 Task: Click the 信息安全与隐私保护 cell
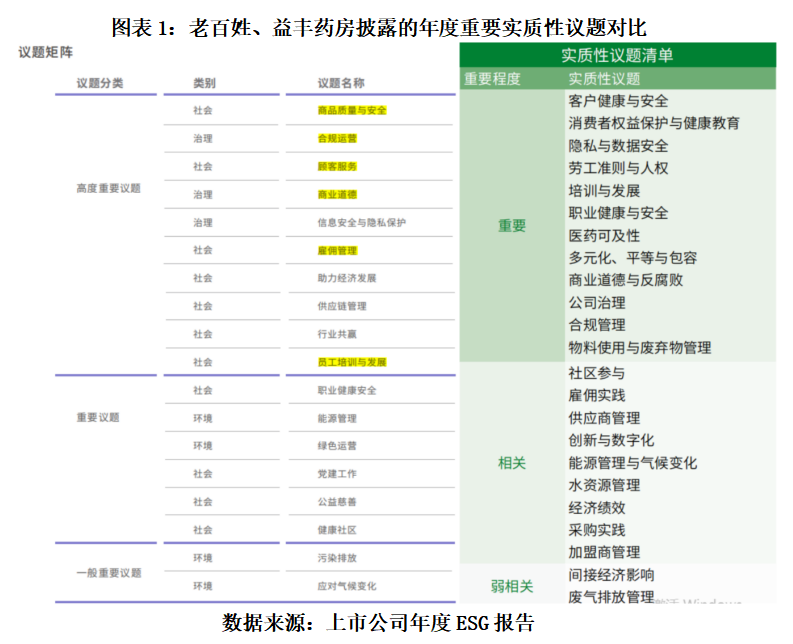362,223
